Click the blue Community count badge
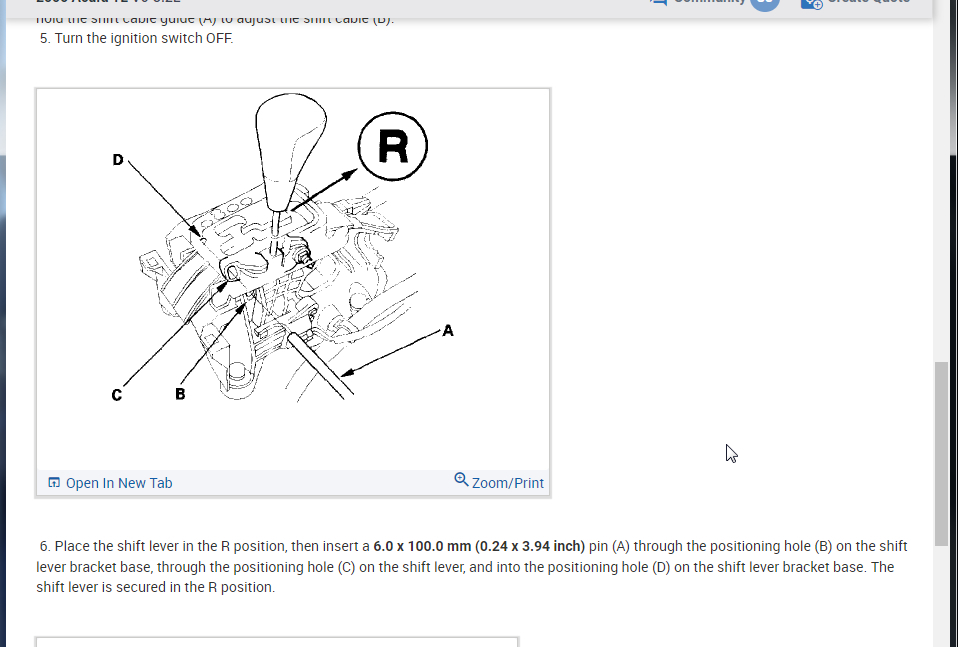Image resolution: width=958 pixels, height=647 pixels. (765, 4)
